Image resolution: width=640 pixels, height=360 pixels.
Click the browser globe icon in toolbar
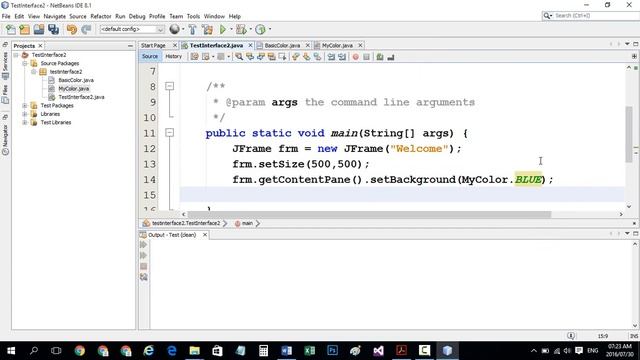pos(174,29)
